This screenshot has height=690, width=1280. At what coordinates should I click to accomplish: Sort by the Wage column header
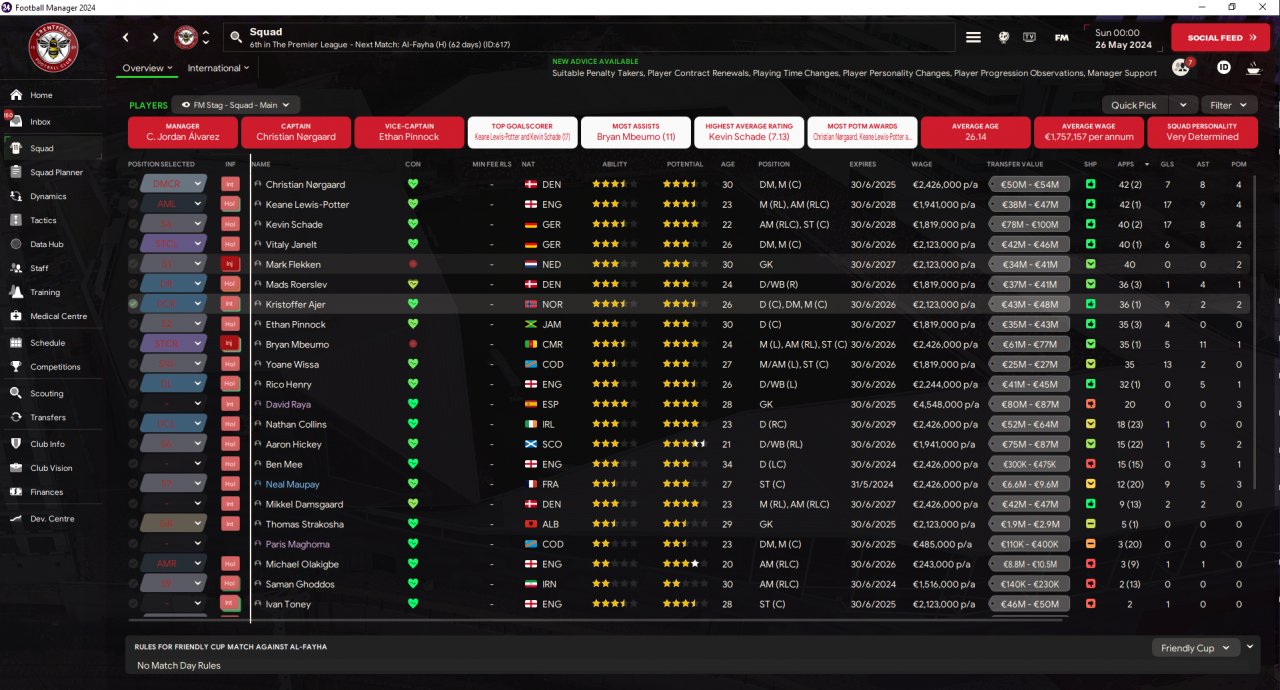[922, 164]
